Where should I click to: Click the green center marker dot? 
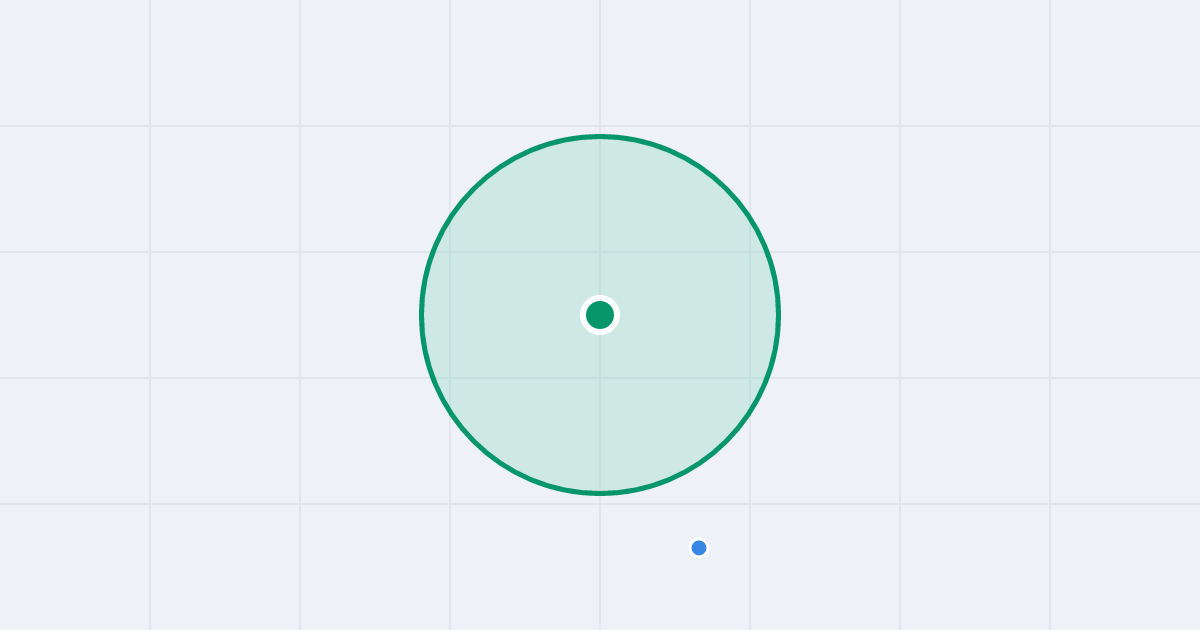click(600, 315)
